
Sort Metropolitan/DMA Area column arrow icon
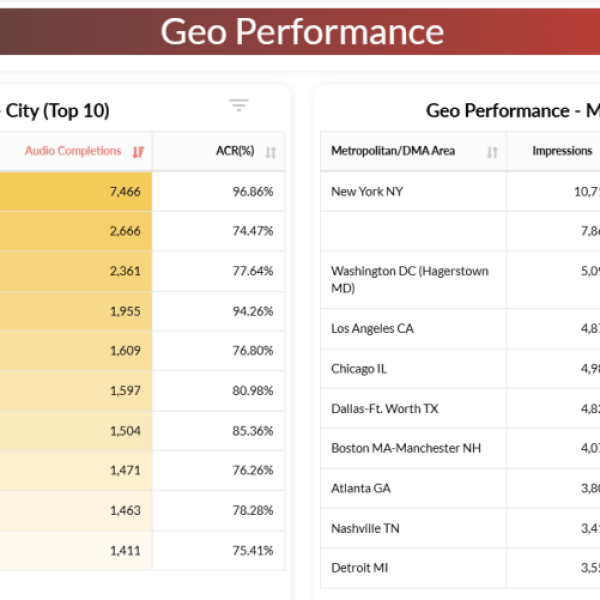click(492, 152)
